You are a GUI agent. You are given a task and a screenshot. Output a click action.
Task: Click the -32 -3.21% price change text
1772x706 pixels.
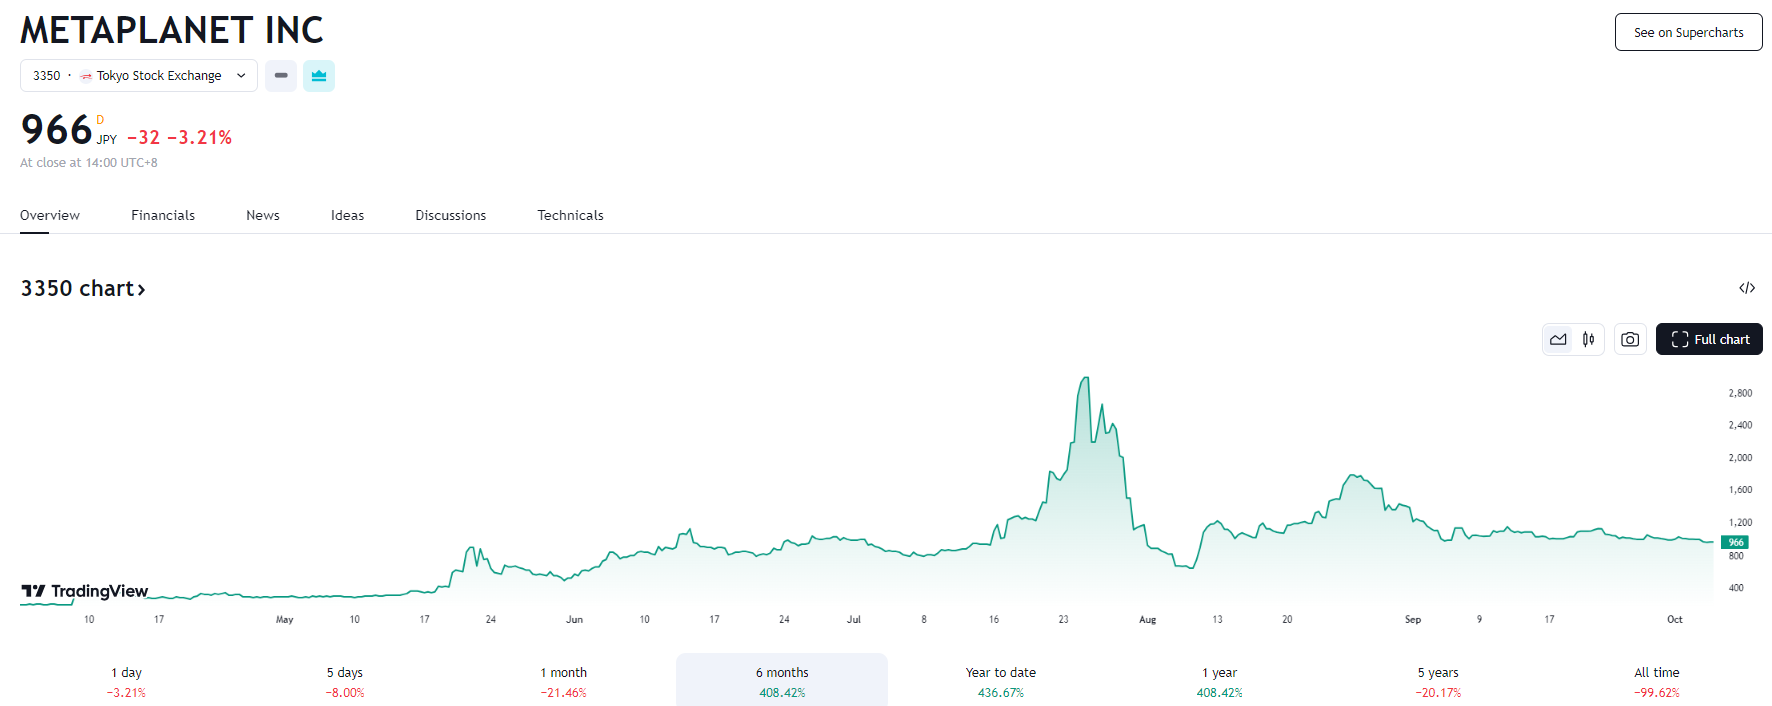coord(180,138)
